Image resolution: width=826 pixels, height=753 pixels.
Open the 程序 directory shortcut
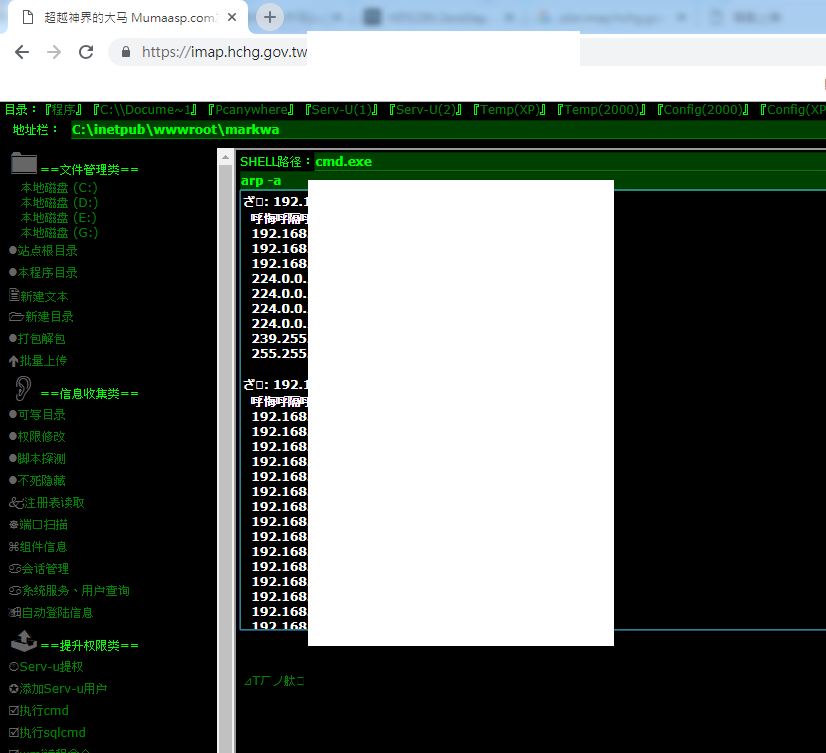click(63, 110)
